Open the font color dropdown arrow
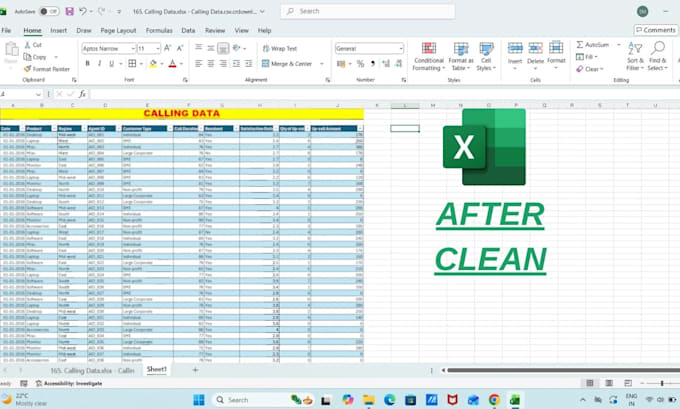 [x=182, y=64]
